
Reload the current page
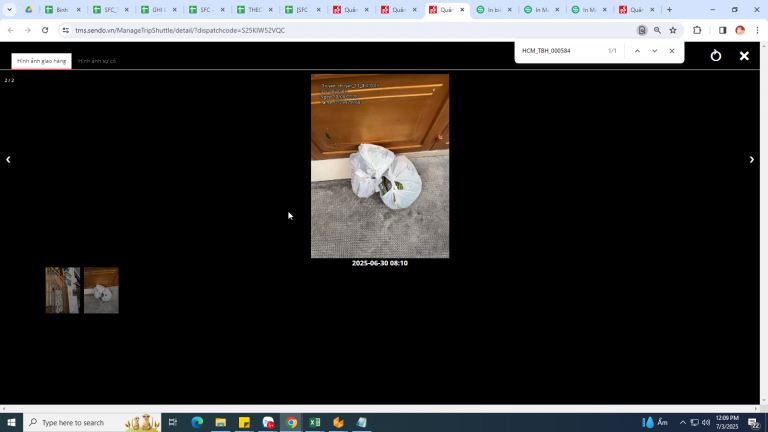[45, 30]
